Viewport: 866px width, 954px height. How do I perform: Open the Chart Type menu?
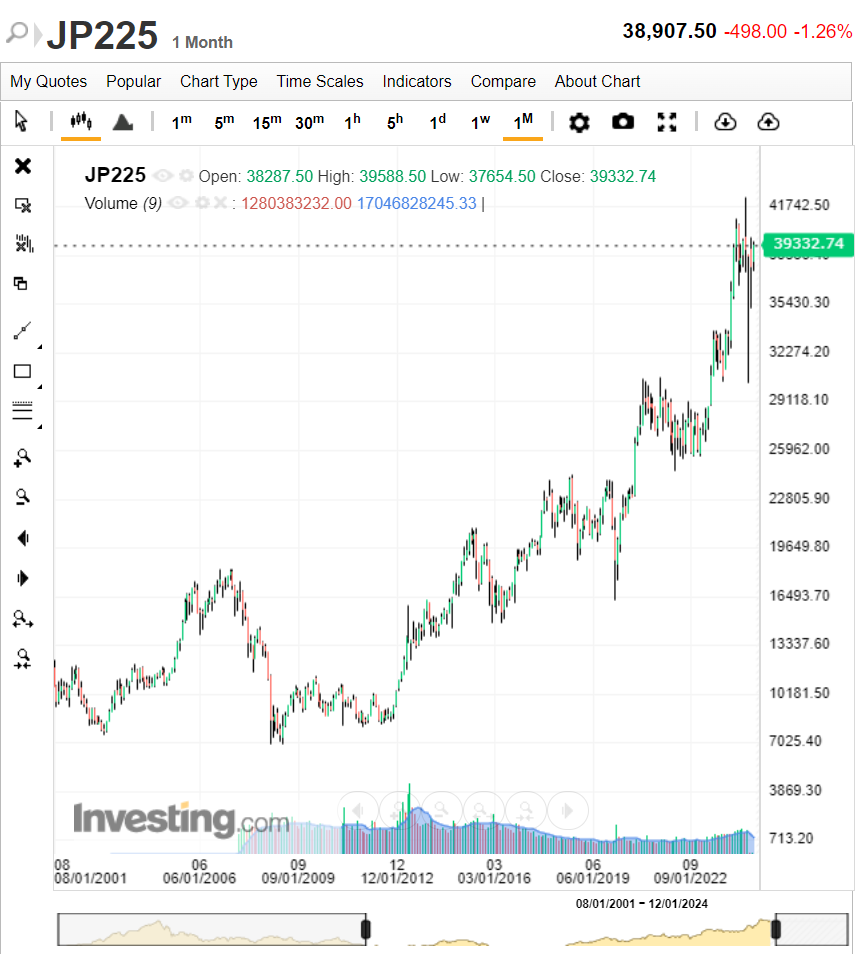point(218,82)
